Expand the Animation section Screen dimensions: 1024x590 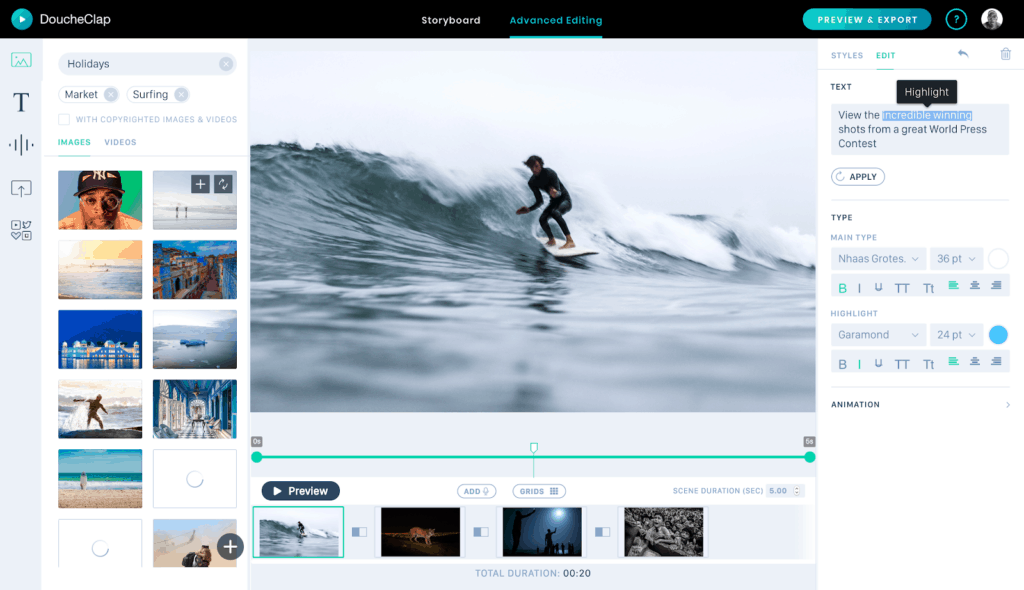point(920,404)
